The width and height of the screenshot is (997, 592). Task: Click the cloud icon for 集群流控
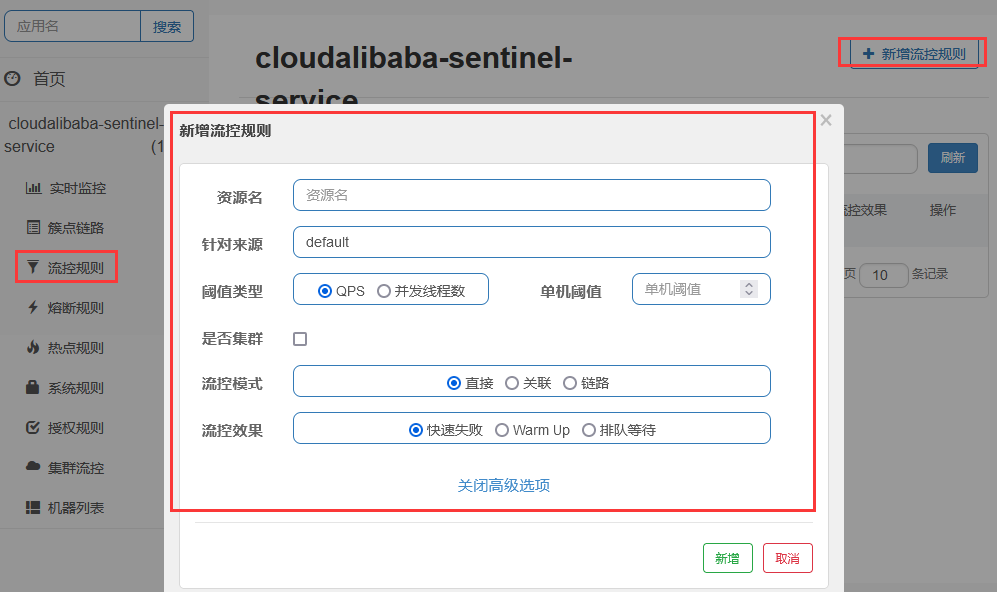(x=33, y=466)
